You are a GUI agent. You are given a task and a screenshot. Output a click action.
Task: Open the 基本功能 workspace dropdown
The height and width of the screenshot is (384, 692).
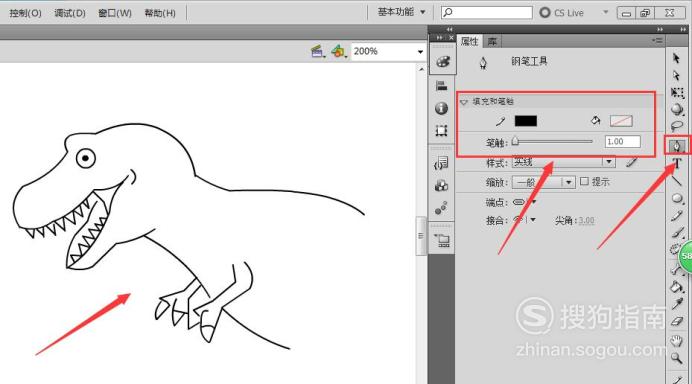pos(401,12)
